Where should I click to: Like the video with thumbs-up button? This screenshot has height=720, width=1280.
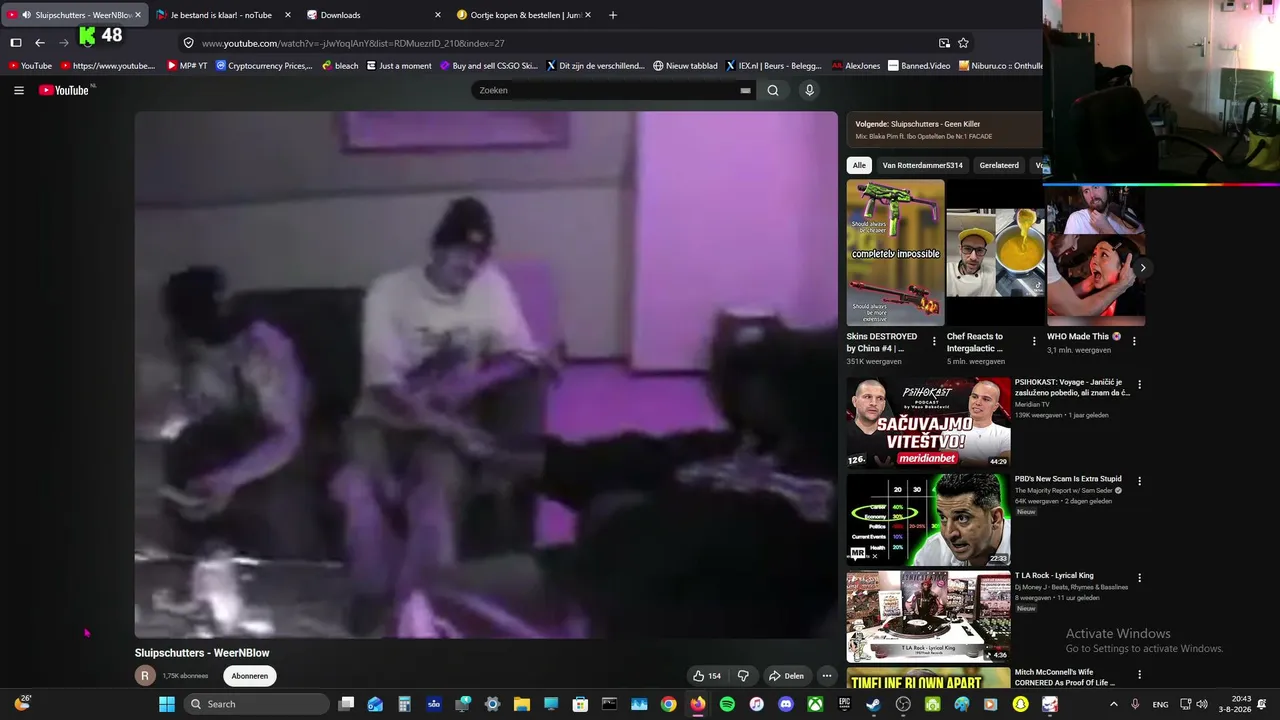pos(707,676)
